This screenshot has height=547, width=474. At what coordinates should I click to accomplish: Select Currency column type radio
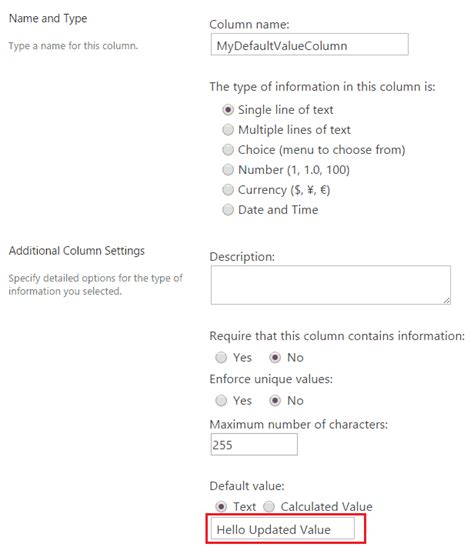pos(228,190)
